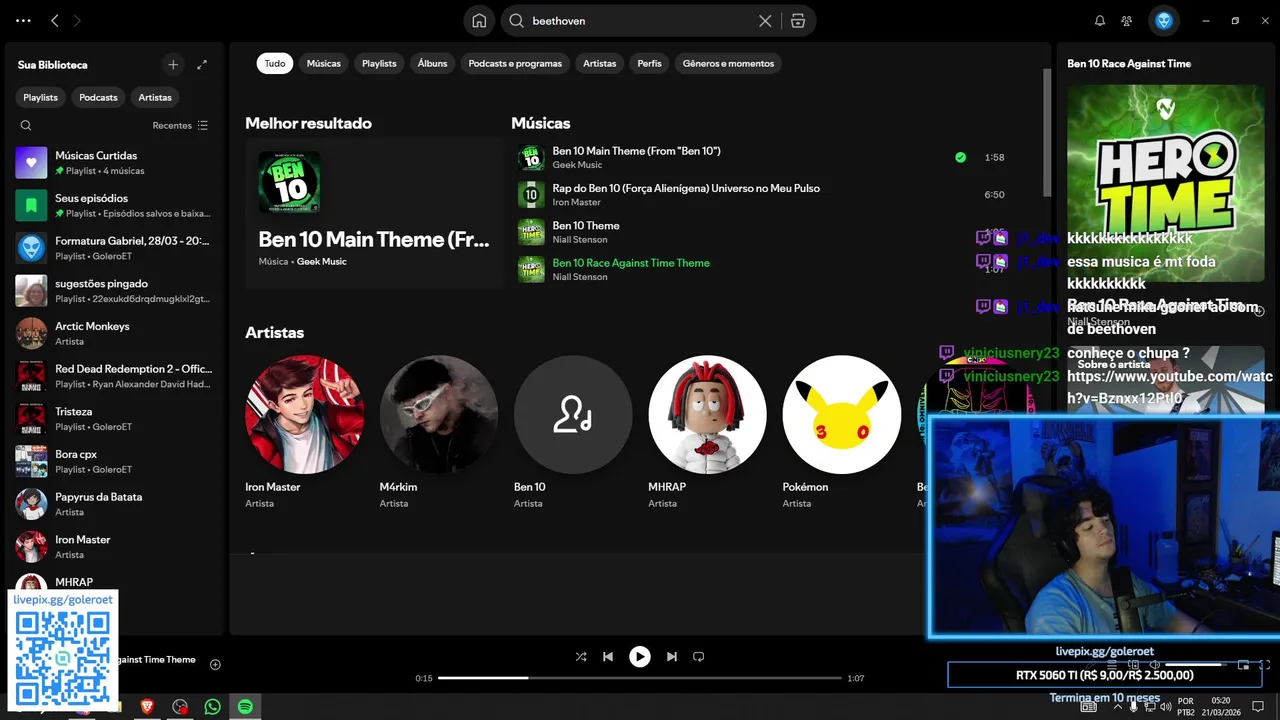This screenshot has height=720, width=1280.
Task: Open friend activity icon
Action: click(x=1127, y=20)
